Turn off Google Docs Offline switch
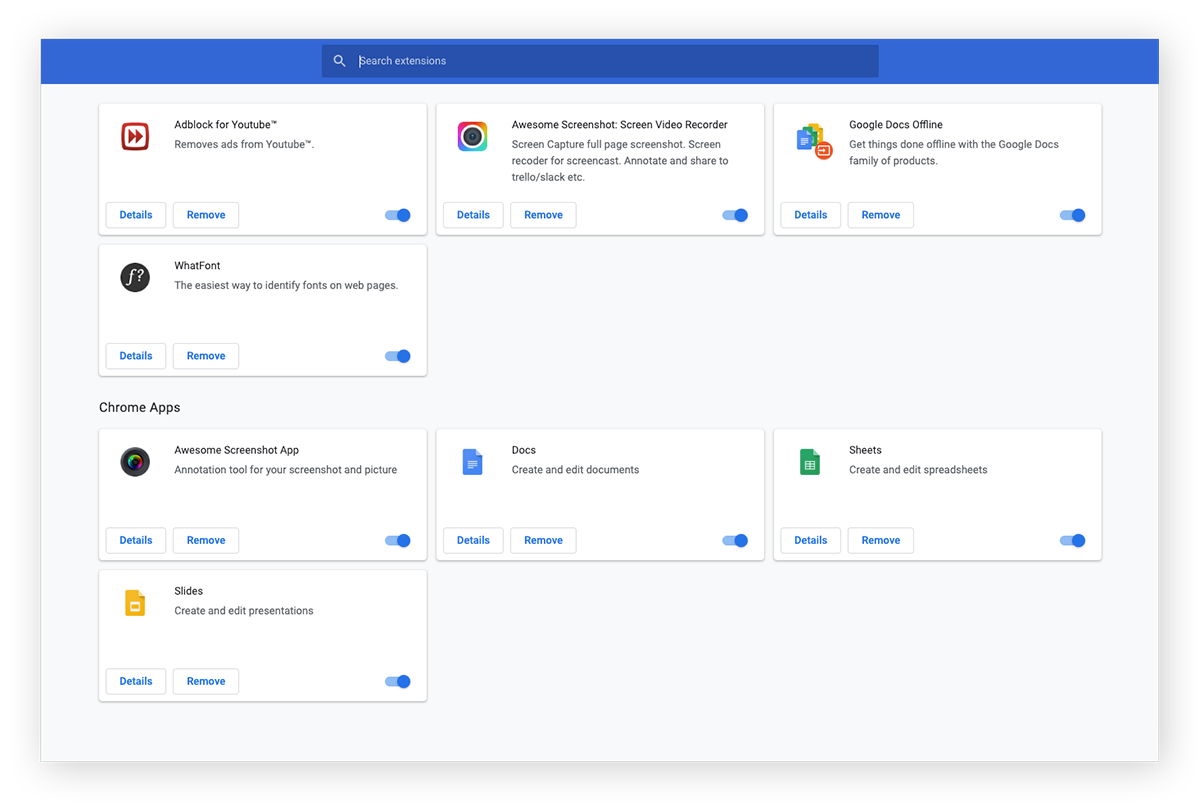1200x802 pixels. [1072, 215]
